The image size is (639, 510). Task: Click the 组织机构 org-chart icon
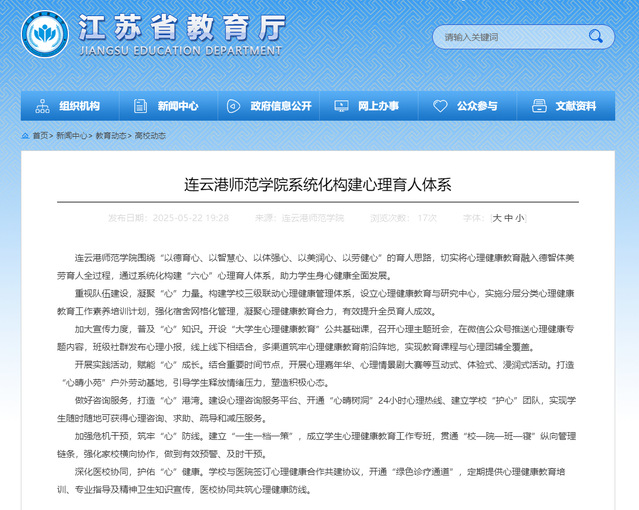point(43,106)
